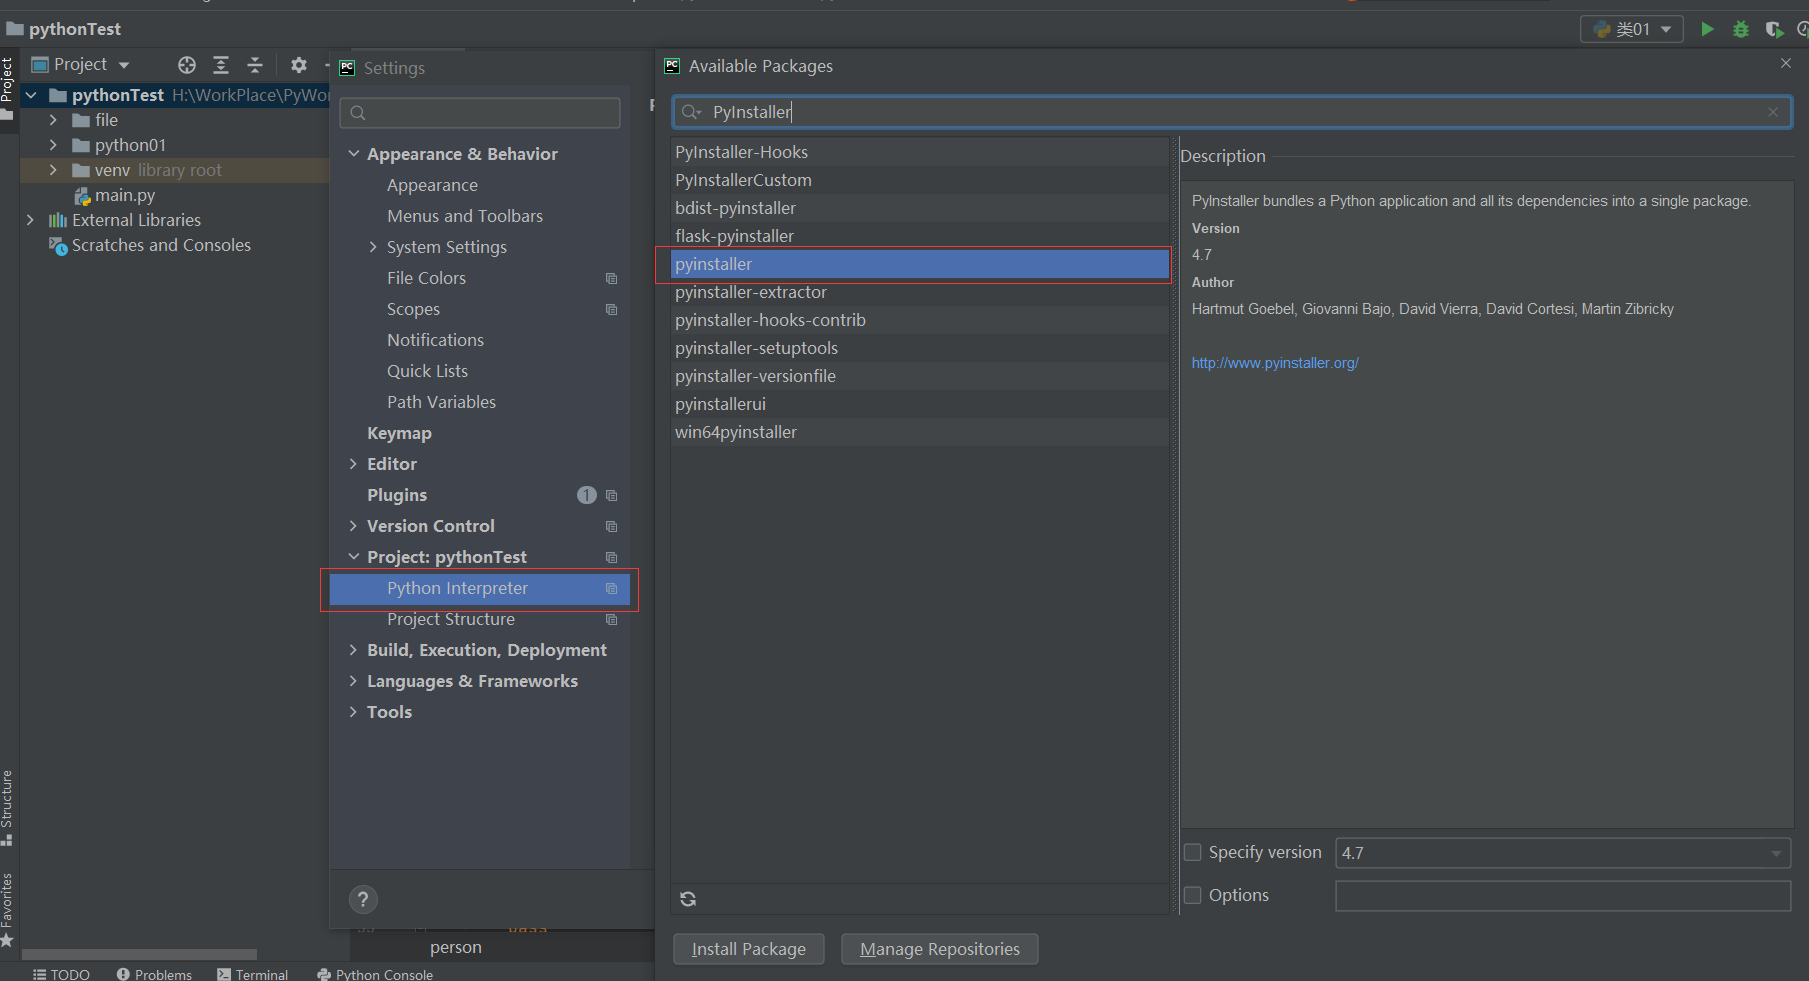The width and height of the screenshot is (1809, 981).
Task: Click the reload packages refresh icon
Action: click(x=688, y=899)
